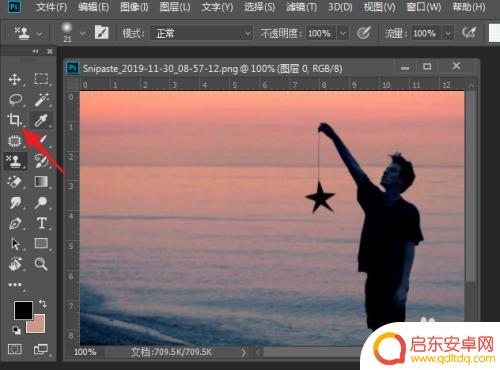Collapse the tools panel with double arrows
This screenshot has width=500, height=370.
36,51
